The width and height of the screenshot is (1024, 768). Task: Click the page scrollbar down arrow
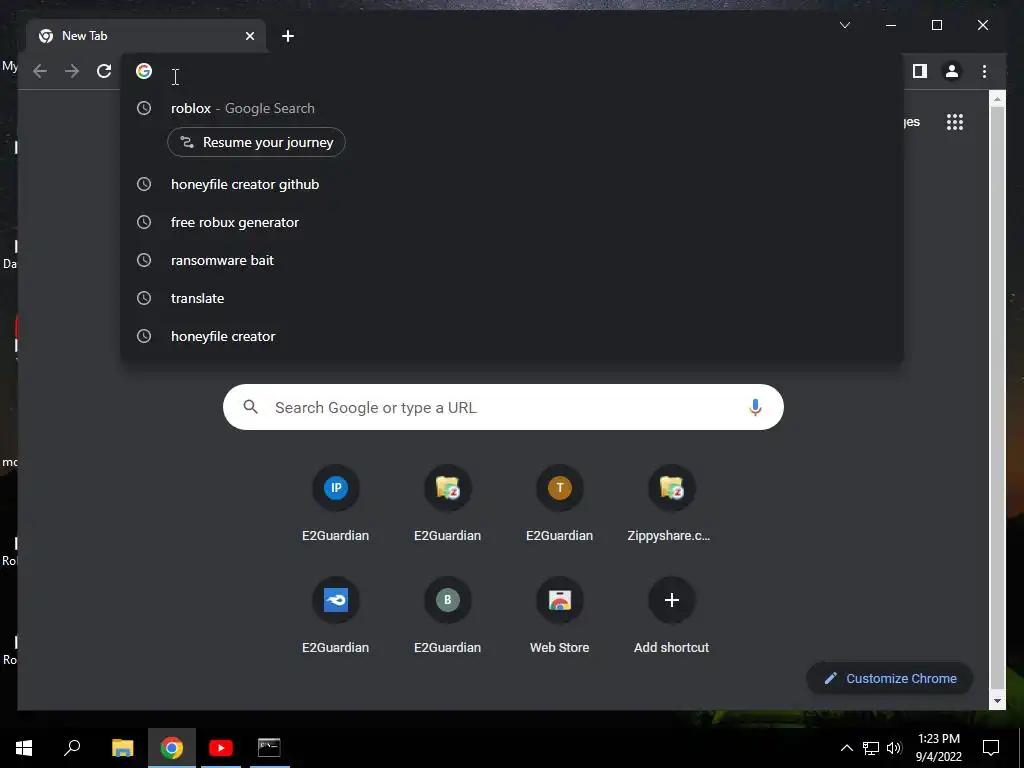click(x=997, y=701)
